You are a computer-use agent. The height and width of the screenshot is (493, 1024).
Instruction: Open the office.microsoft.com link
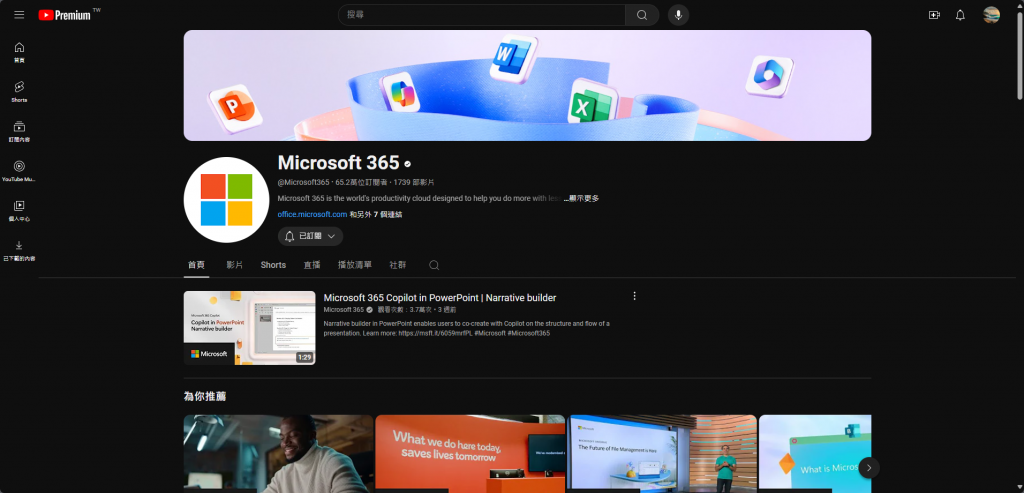point(312,214)
